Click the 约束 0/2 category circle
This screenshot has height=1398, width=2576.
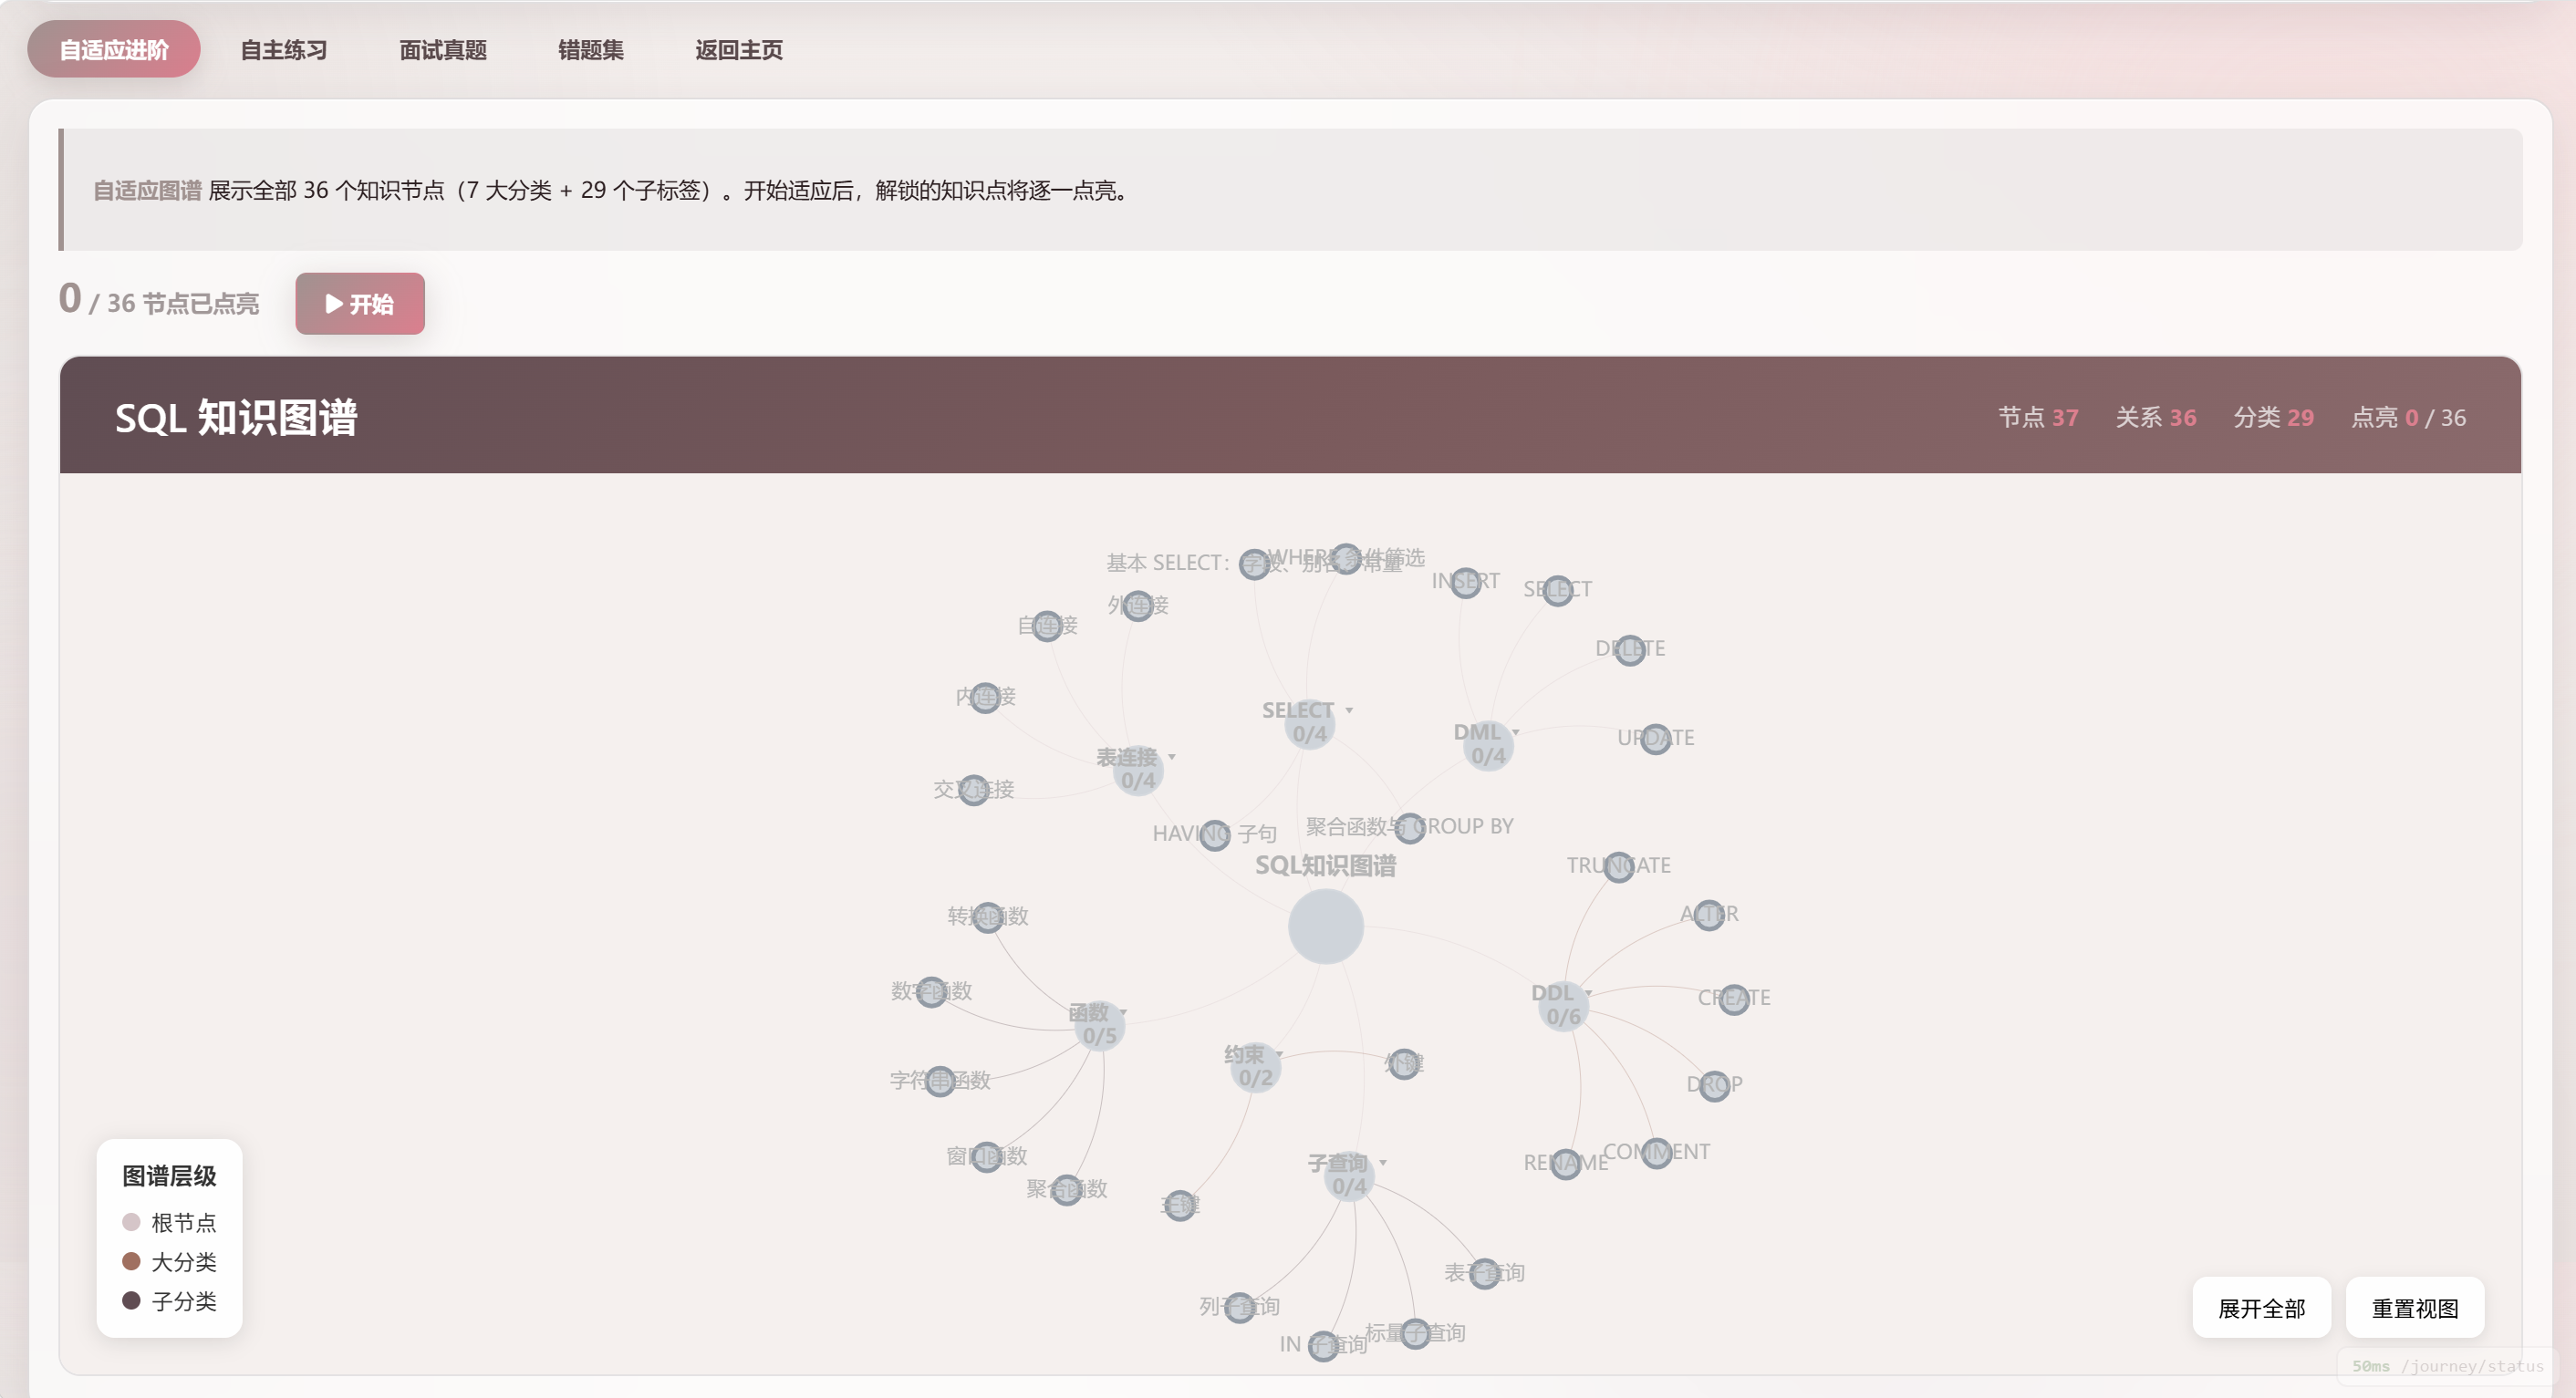pos(1255,1067)
